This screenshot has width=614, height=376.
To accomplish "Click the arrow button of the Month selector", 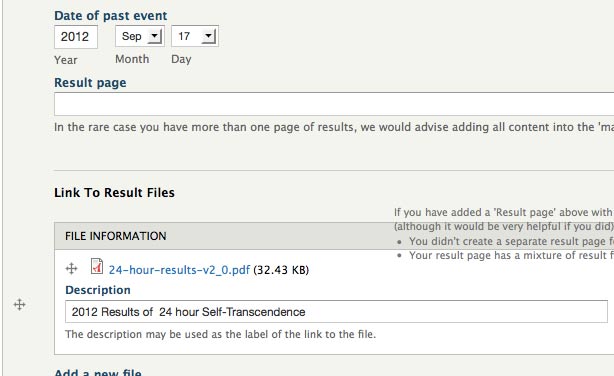I will click(155, 36).
